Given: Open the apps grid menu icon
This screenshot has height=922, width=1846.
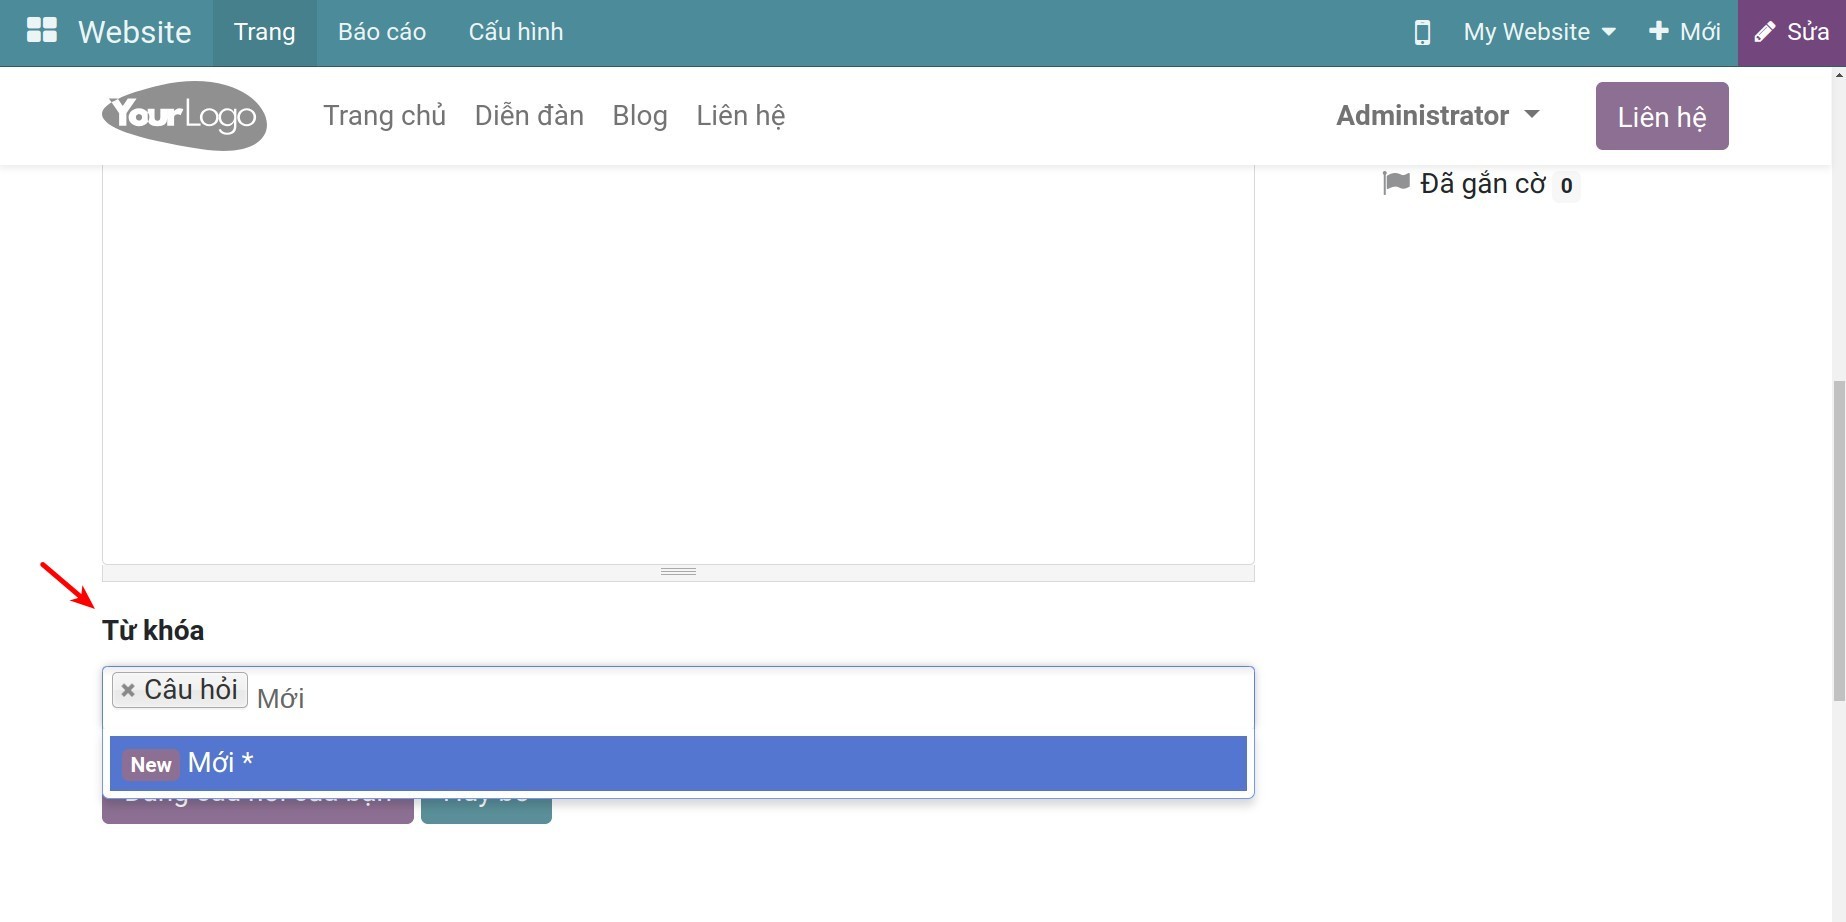Looking at the screenshot, I should pyautogui.click(x=41, y=31).
